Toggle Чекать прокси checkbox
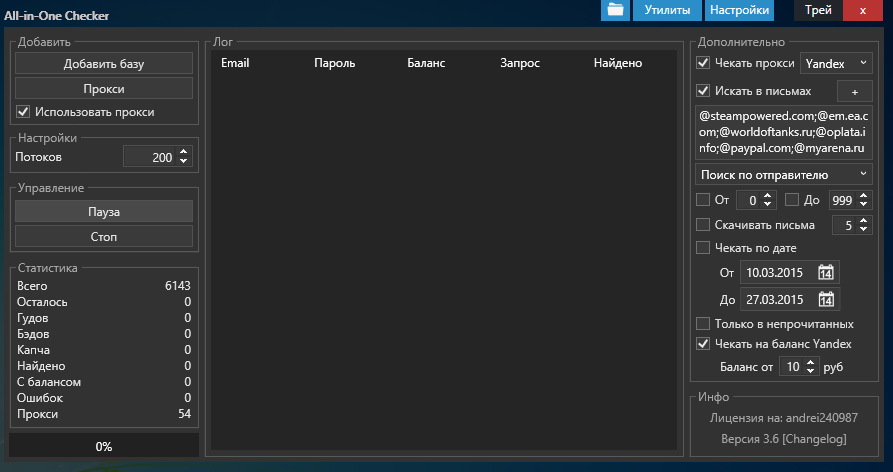The image size is (893, 472). (x=703, y=63)
